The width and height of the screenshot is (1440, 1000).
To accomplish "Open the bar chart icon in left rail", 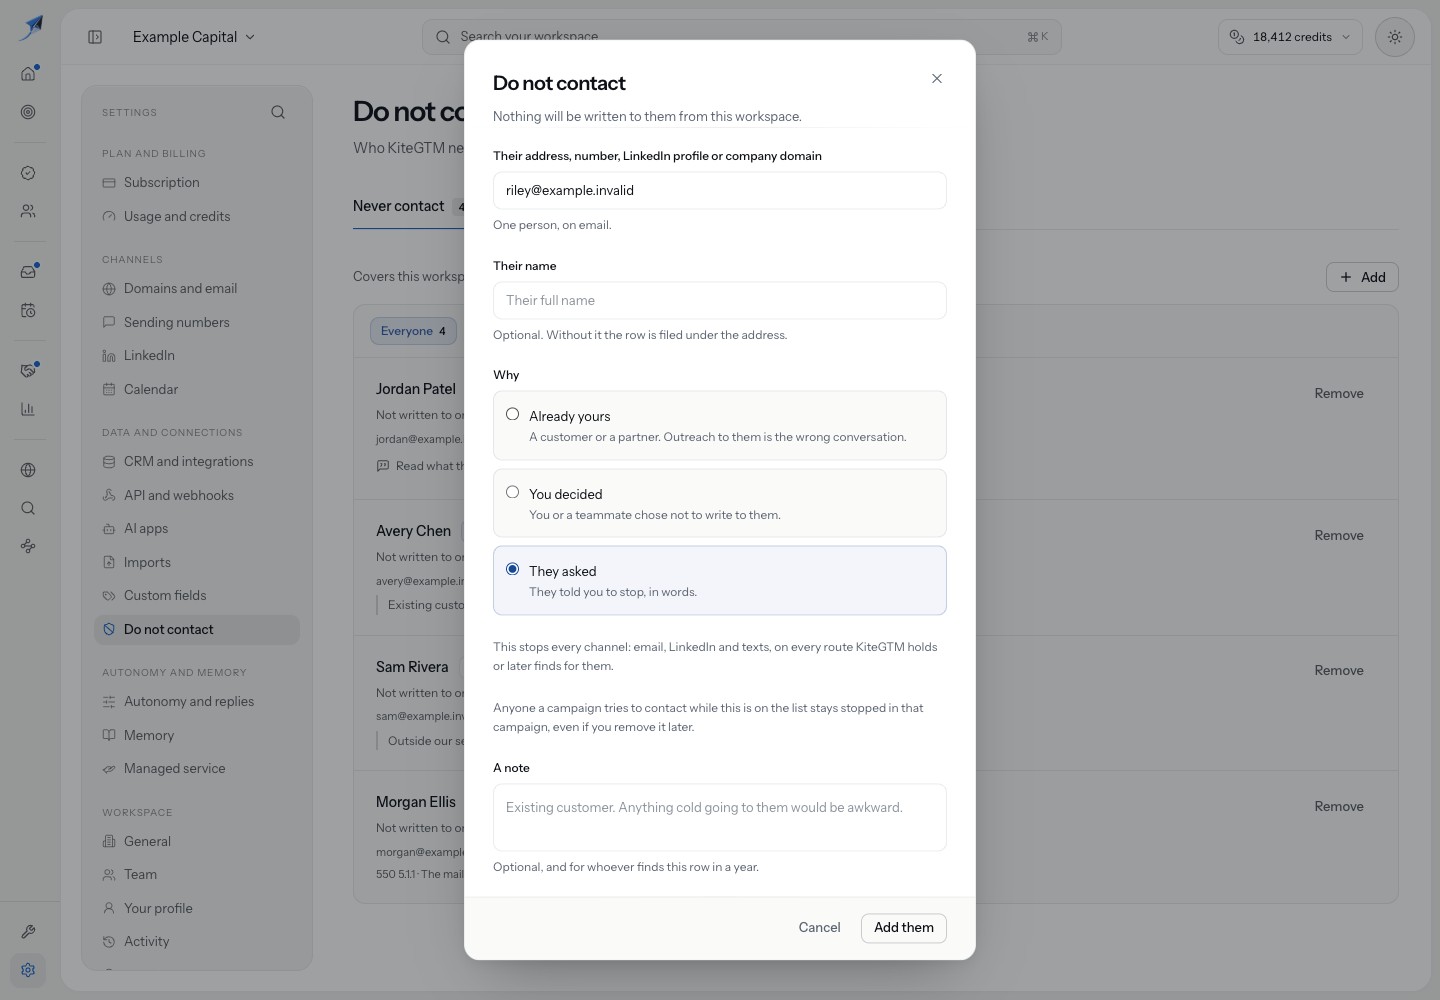I will click(x=28, y=409).
